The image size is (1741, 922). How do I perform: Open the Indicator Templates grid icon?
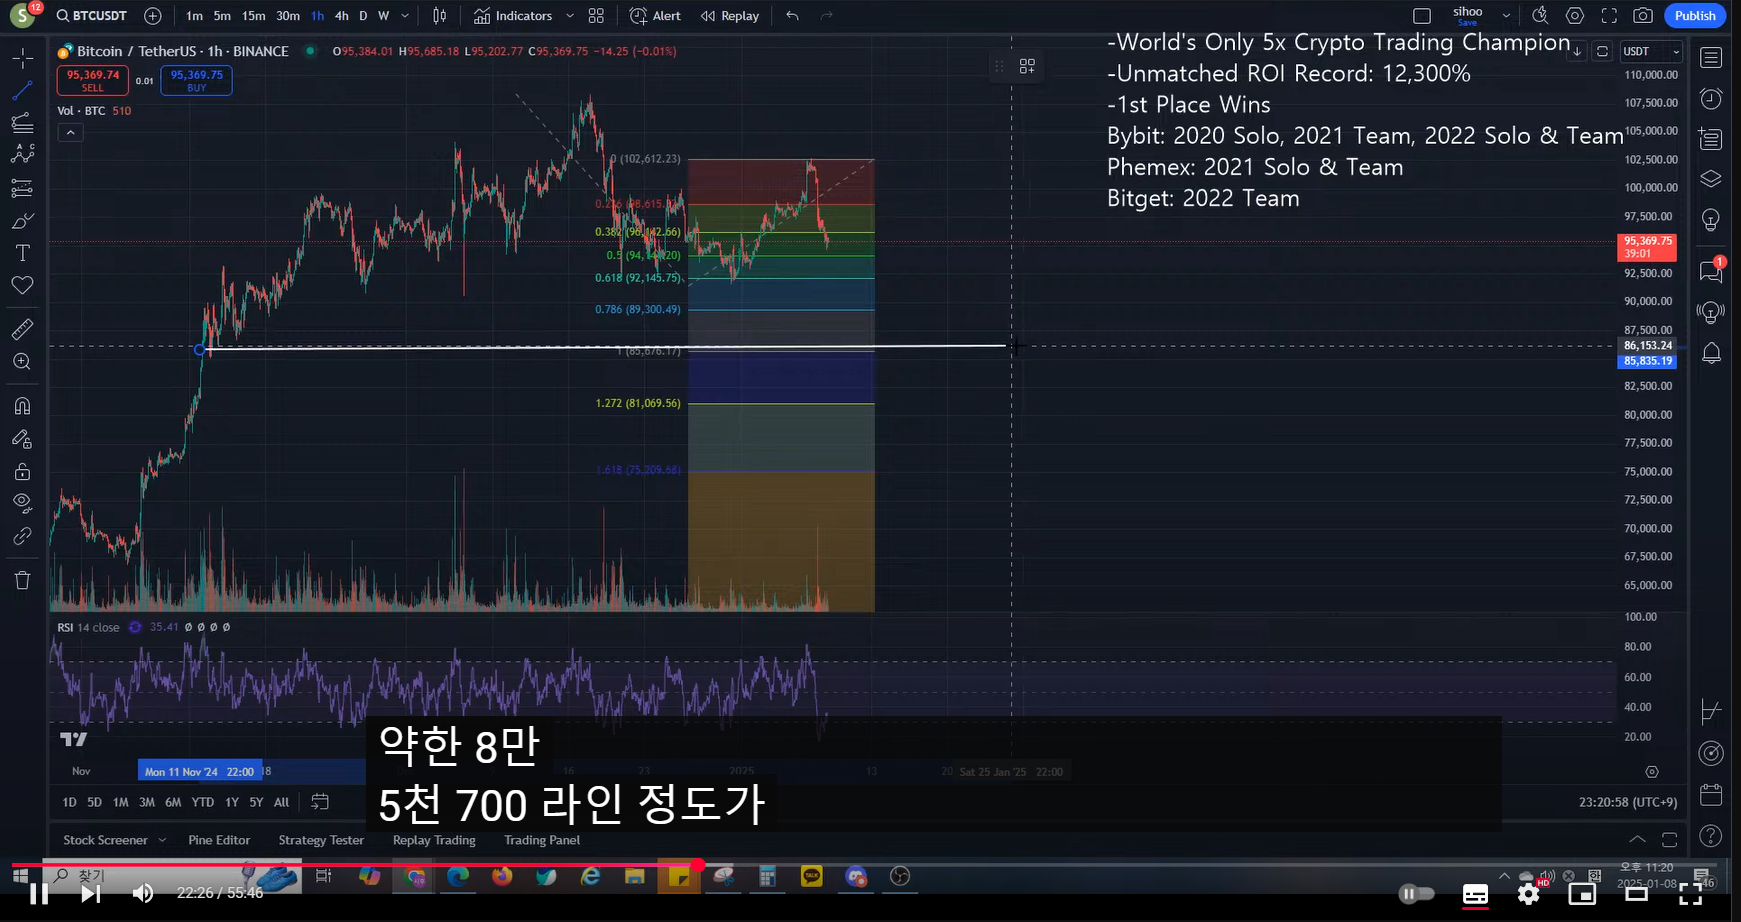(x=596, y=16)
